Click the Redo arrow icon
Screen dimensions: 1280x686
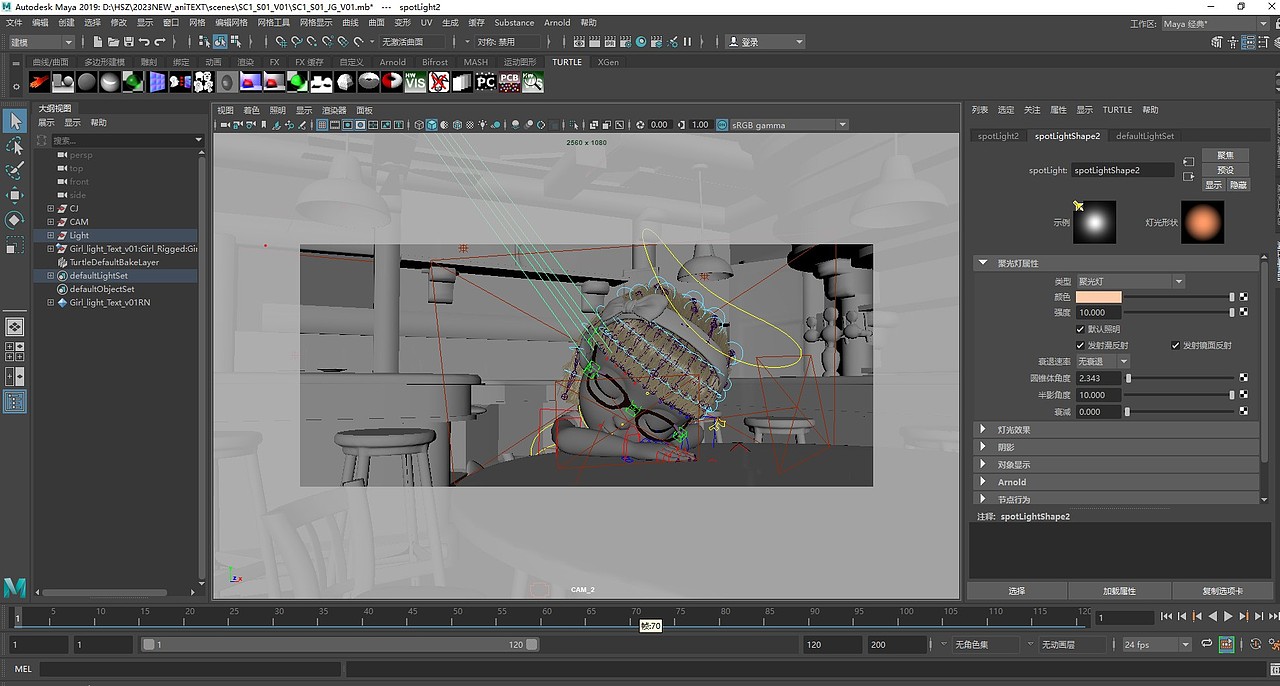point(161,42)
